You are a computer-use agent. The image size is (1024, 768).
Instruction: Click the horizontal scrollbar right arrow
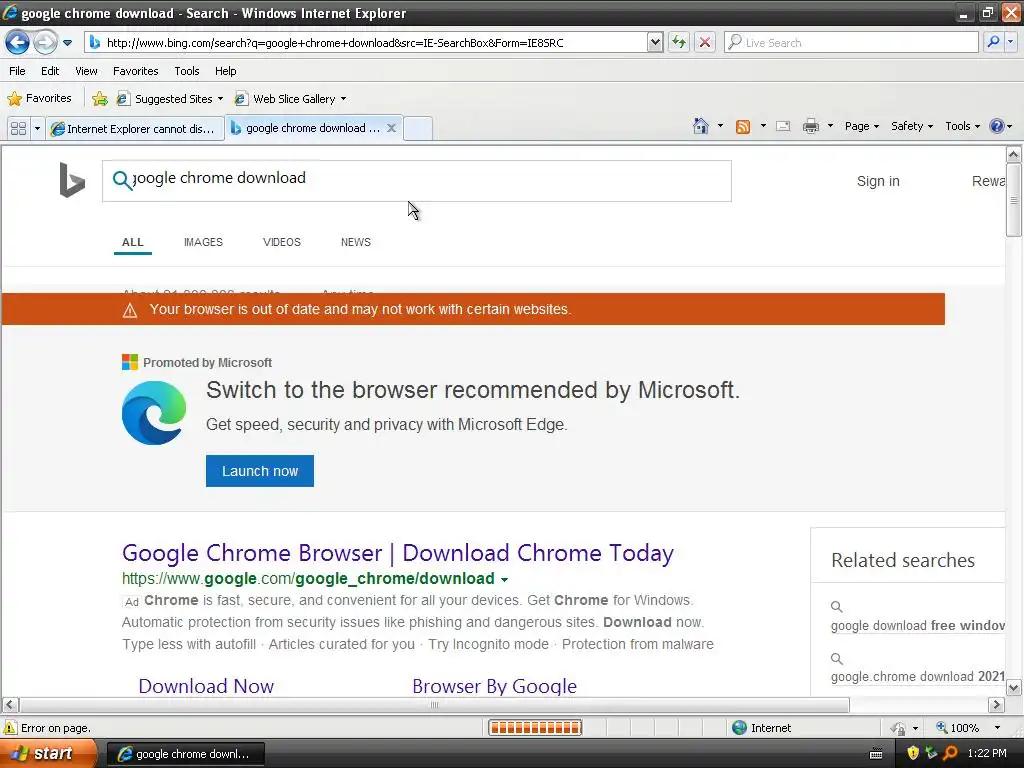[996, 705]
